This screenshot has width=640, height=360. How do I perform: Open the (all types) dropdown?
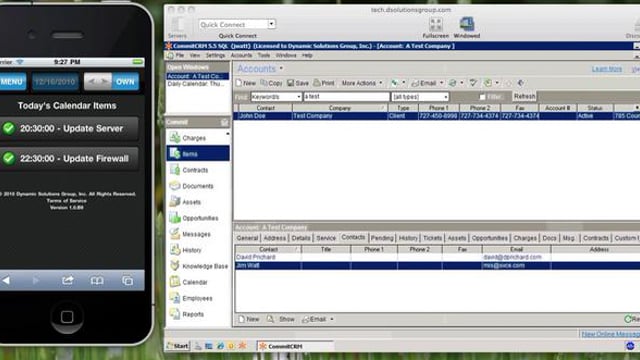point(446,97)
